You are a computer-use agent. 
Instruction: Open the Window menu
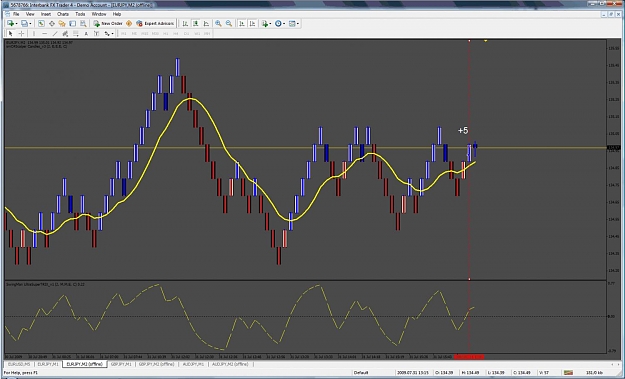click(x=99, y=14)
